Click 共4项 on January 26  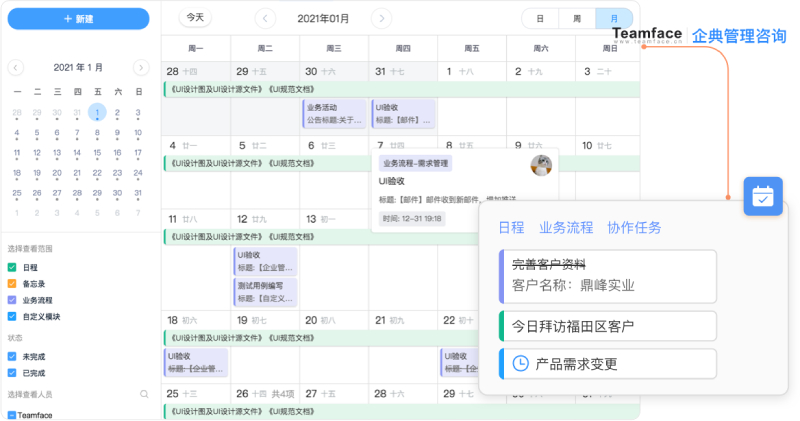(282, 394)
